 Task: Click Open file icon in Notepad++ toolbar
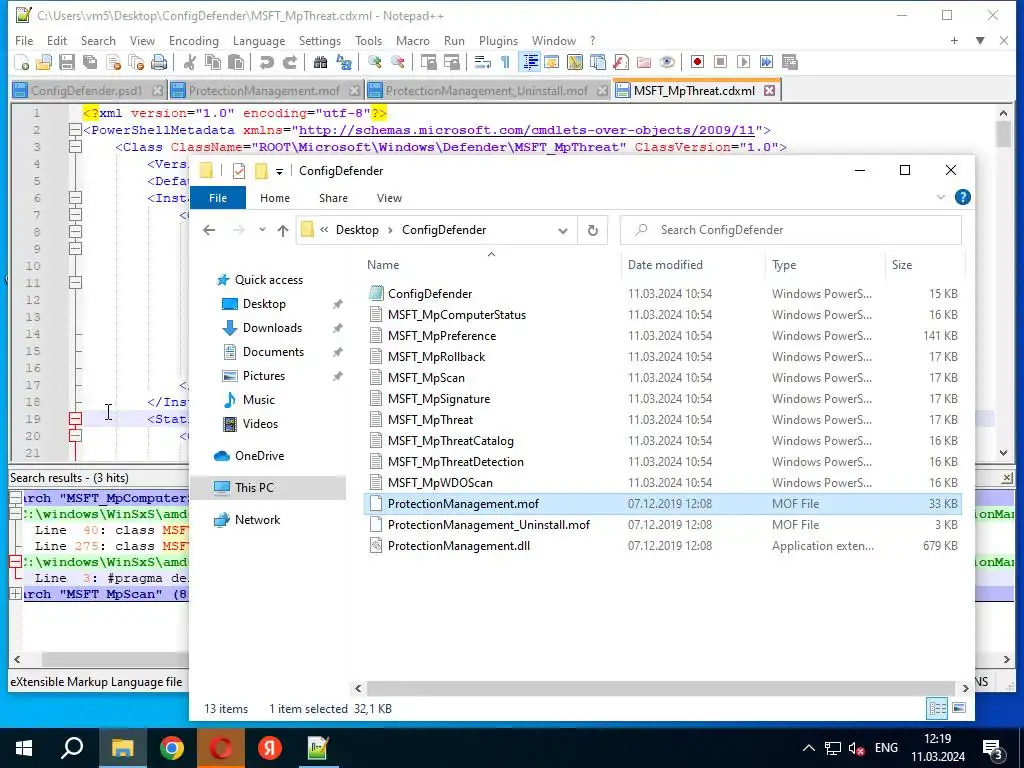click(x=44, y=62)
